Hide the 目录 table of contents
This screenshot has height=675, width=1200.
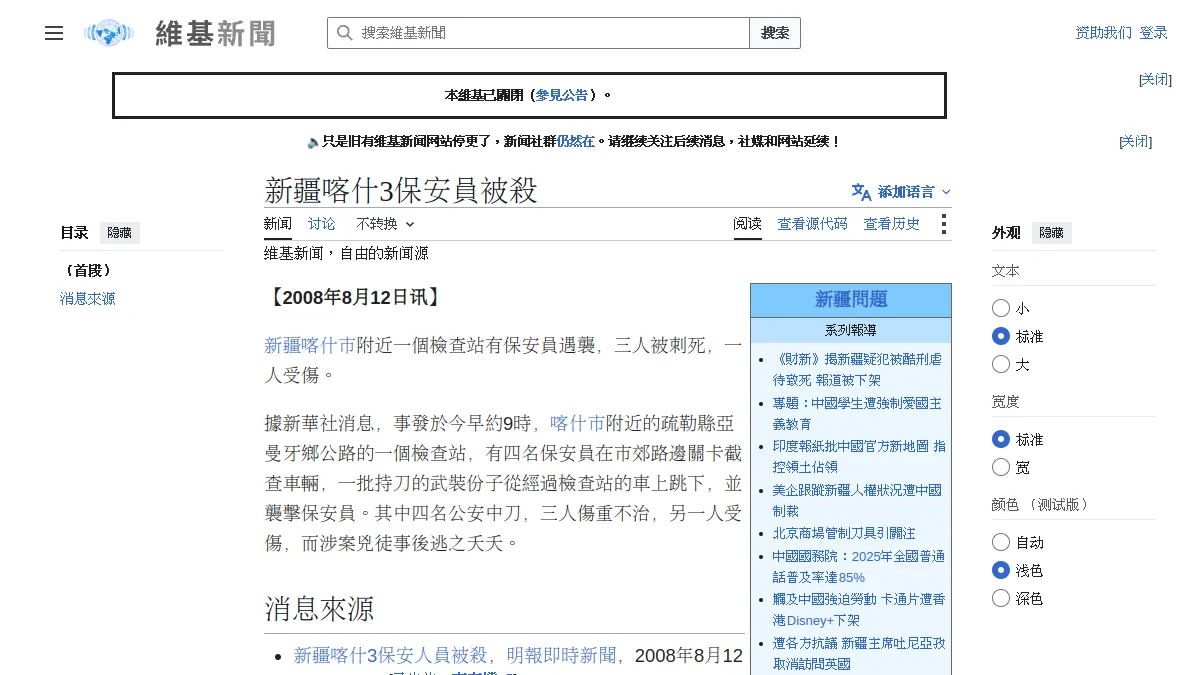tap(120, 233)
